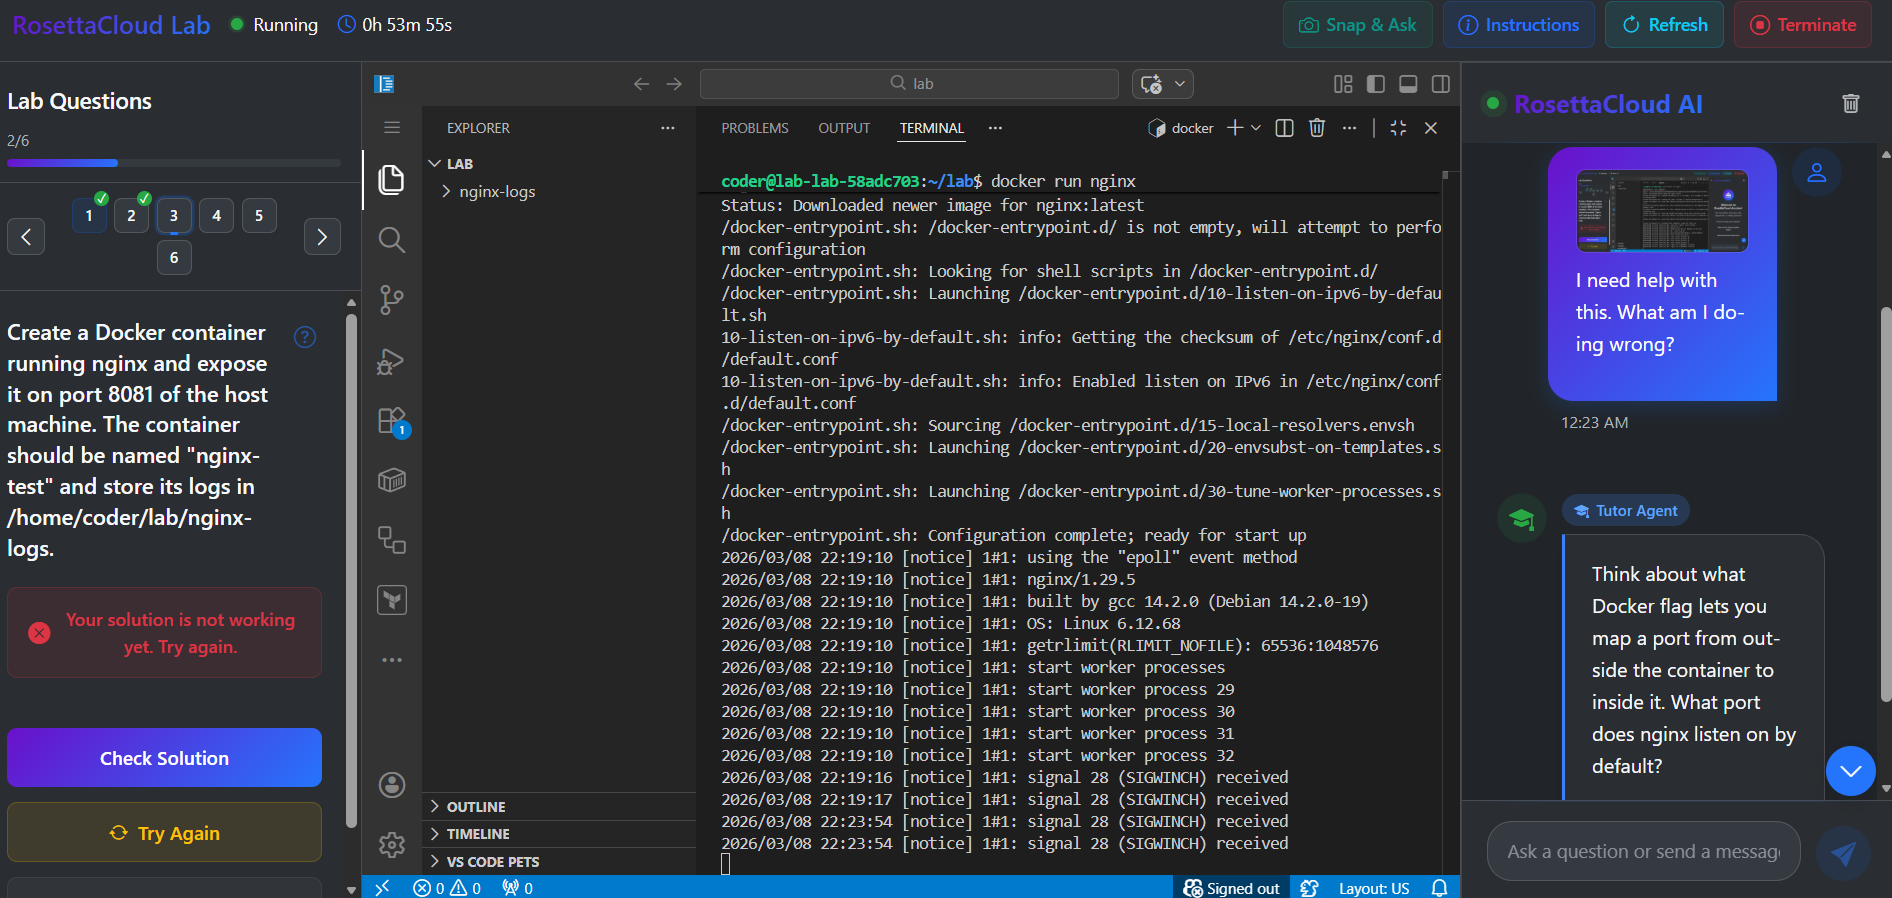This screenshot has width=1892, height=898.
Task: Close the terminal panel
Action: point(1431,128)
